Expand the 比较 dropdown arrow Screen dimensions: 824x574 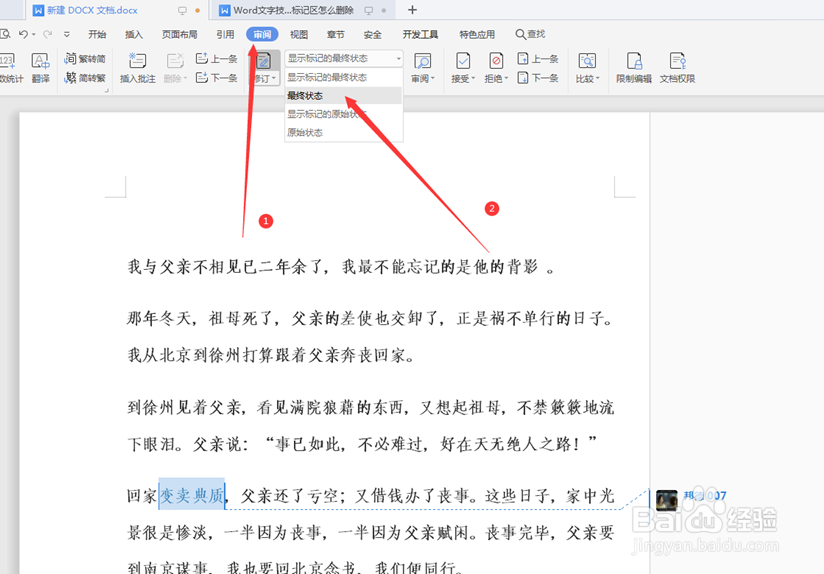[x=598, y=79]
